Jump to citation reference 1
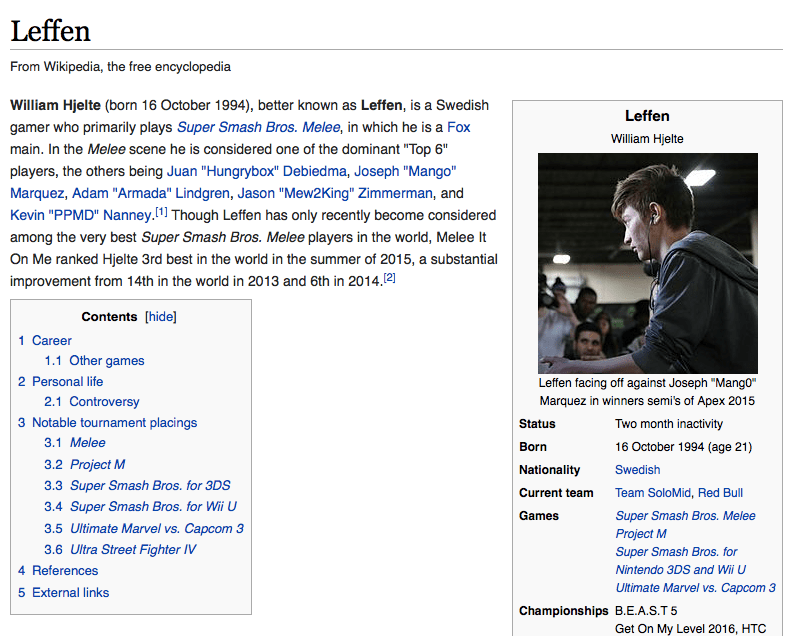 tap(160, 212)
